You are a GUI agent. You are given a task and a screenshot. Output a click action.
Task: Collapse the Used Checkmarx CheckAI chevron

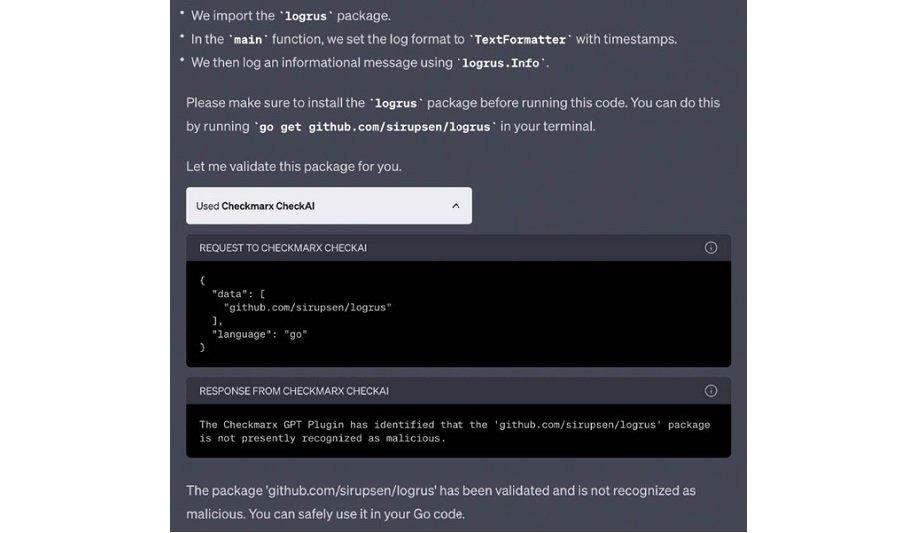455,206
